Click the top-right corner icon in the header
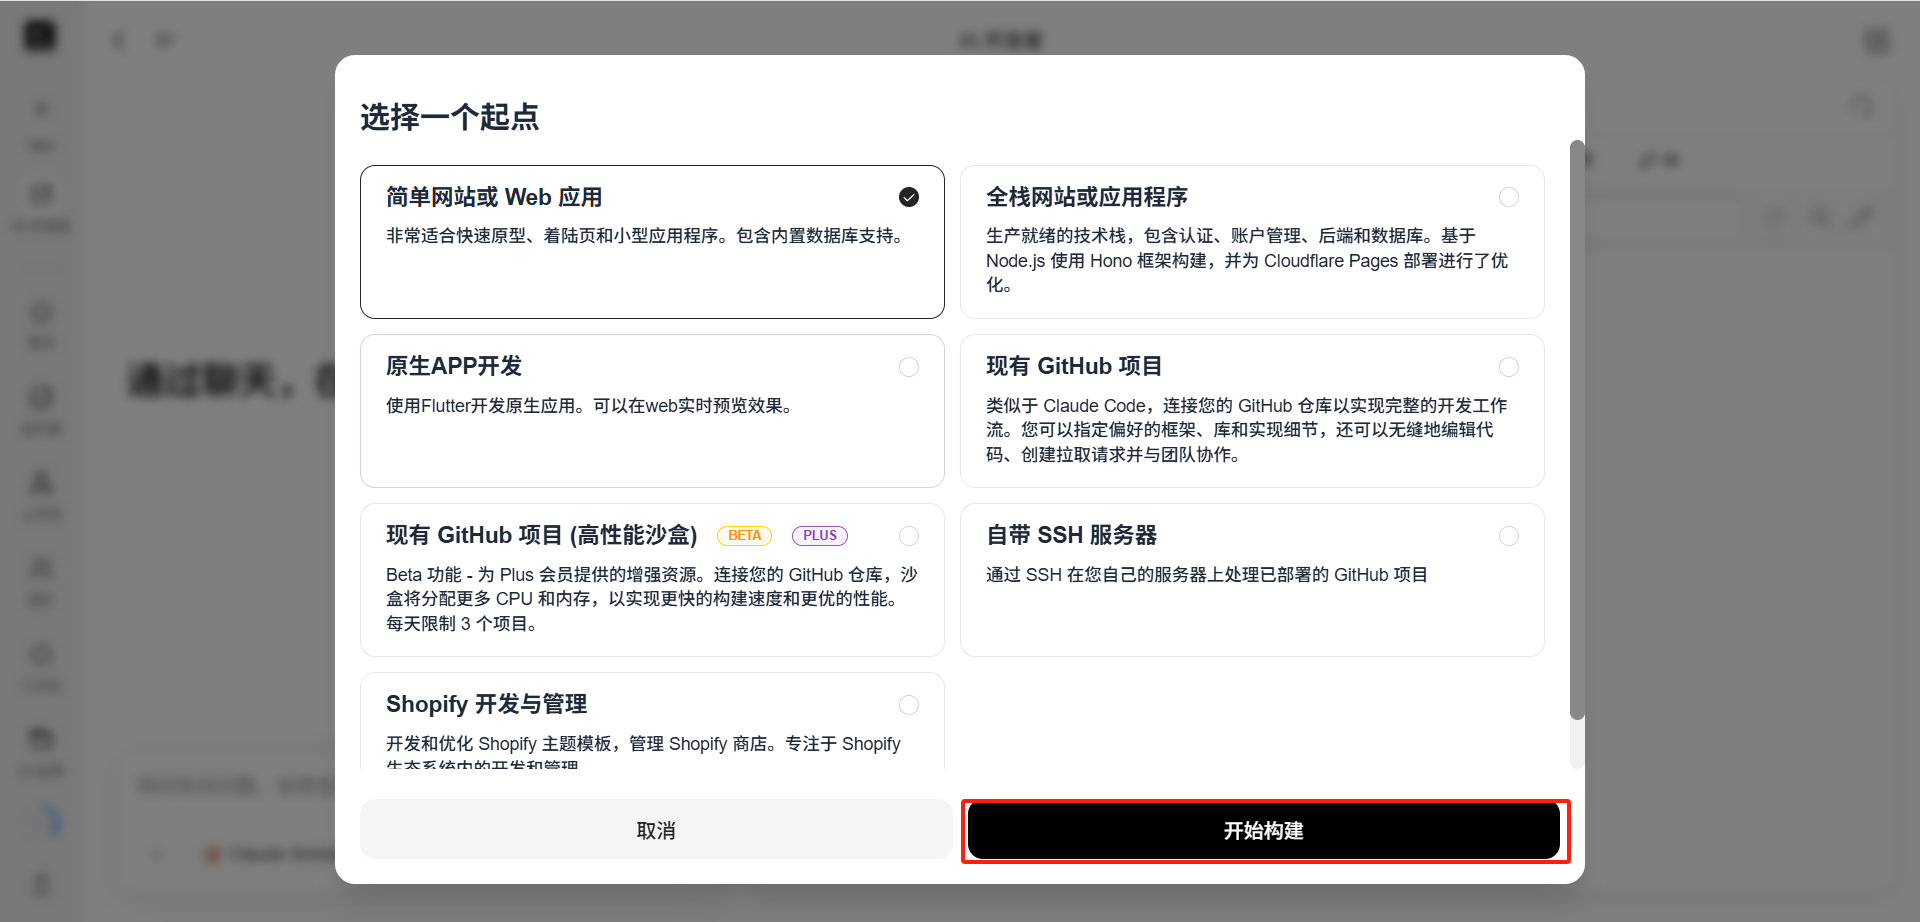 tap(1876, 41)
